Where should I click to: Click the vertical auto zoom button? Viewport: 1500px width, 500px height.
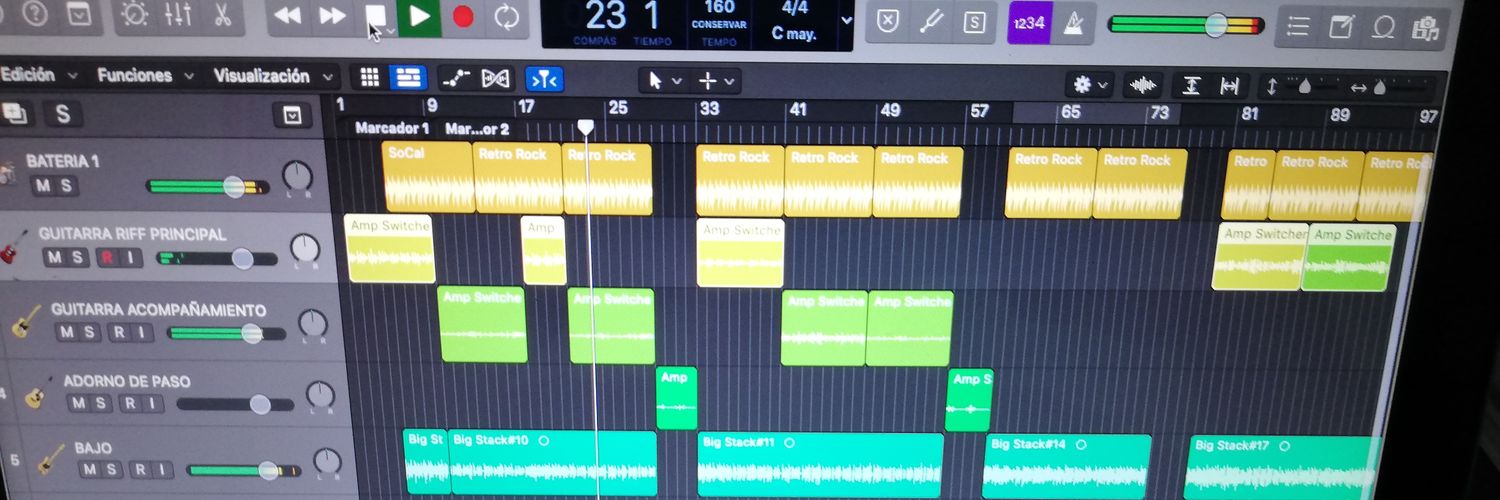click(1191, 86)
